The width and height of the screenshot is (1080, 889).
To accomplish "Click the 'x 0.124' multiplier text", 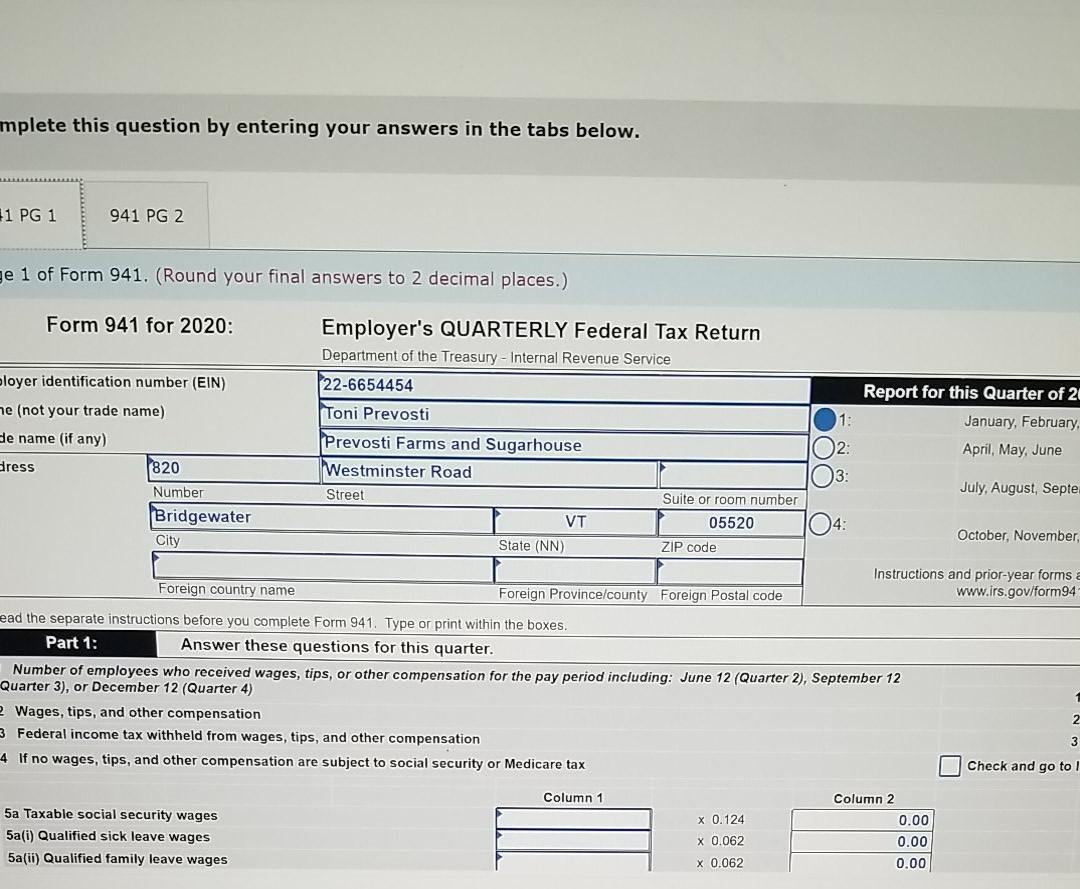I will pos(720,819).
